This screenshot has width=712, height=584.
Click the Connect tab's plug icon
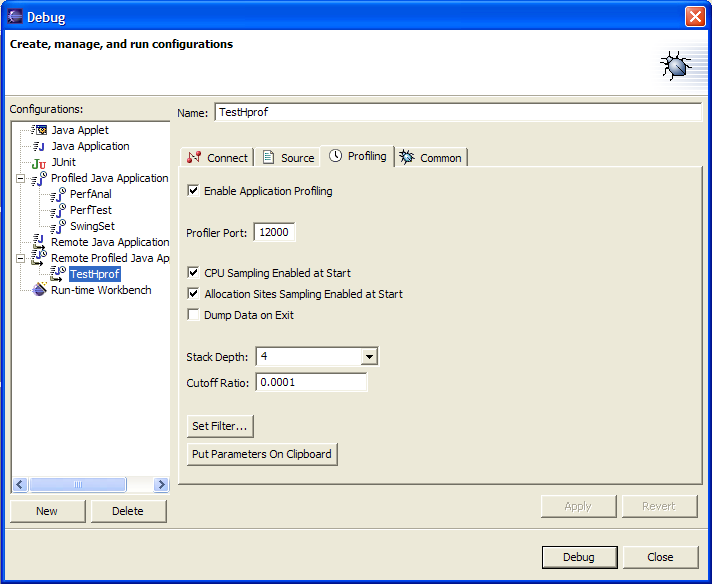tap(194, 157)
